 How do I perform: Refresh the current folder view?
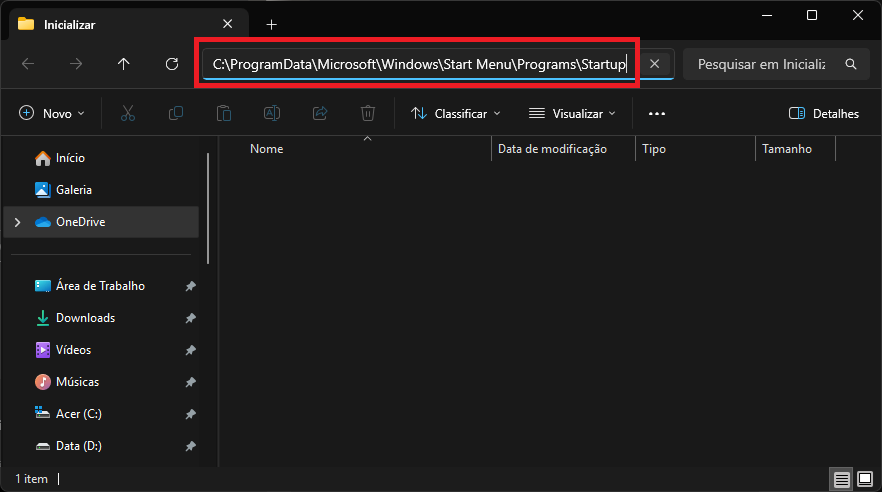coord(172,64)
